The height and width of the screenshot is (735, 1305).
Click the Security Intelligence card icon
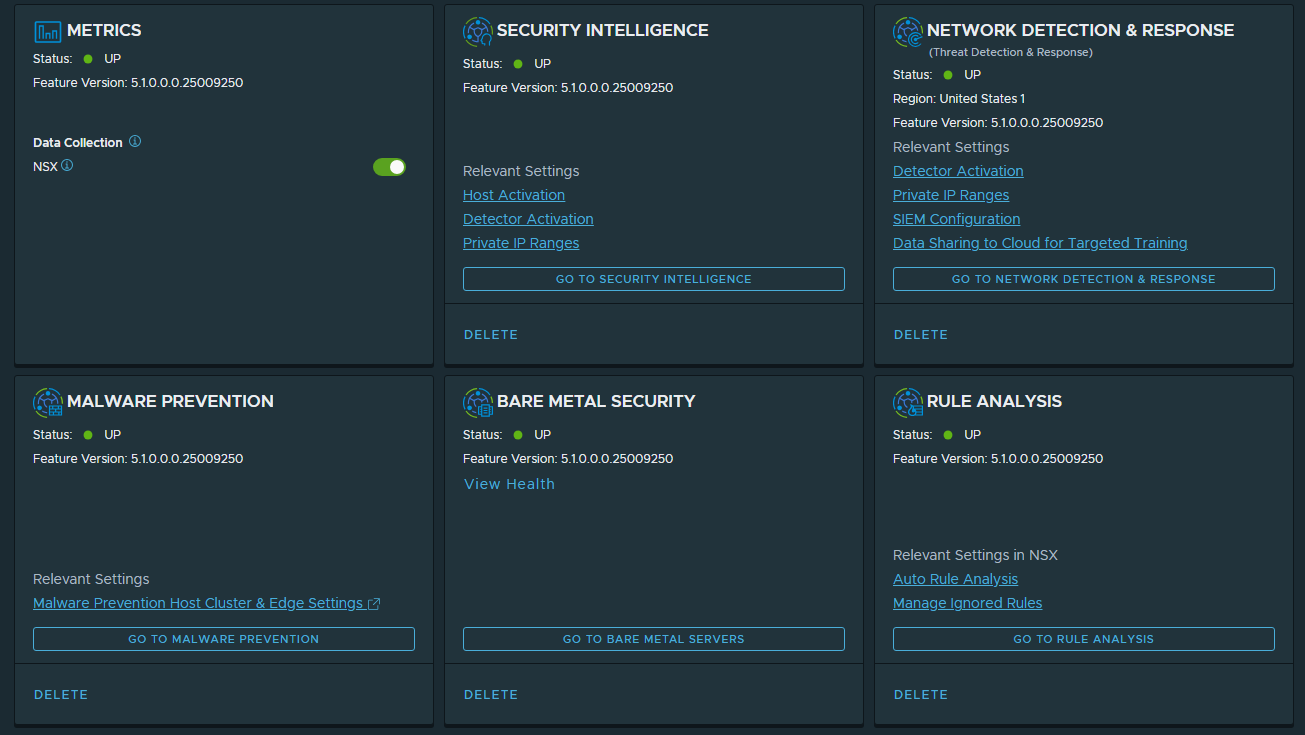click(x=478, y=31)
